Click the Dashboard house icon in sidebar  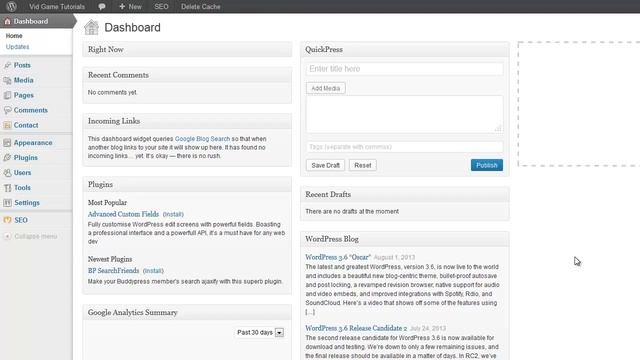point(7,21)
